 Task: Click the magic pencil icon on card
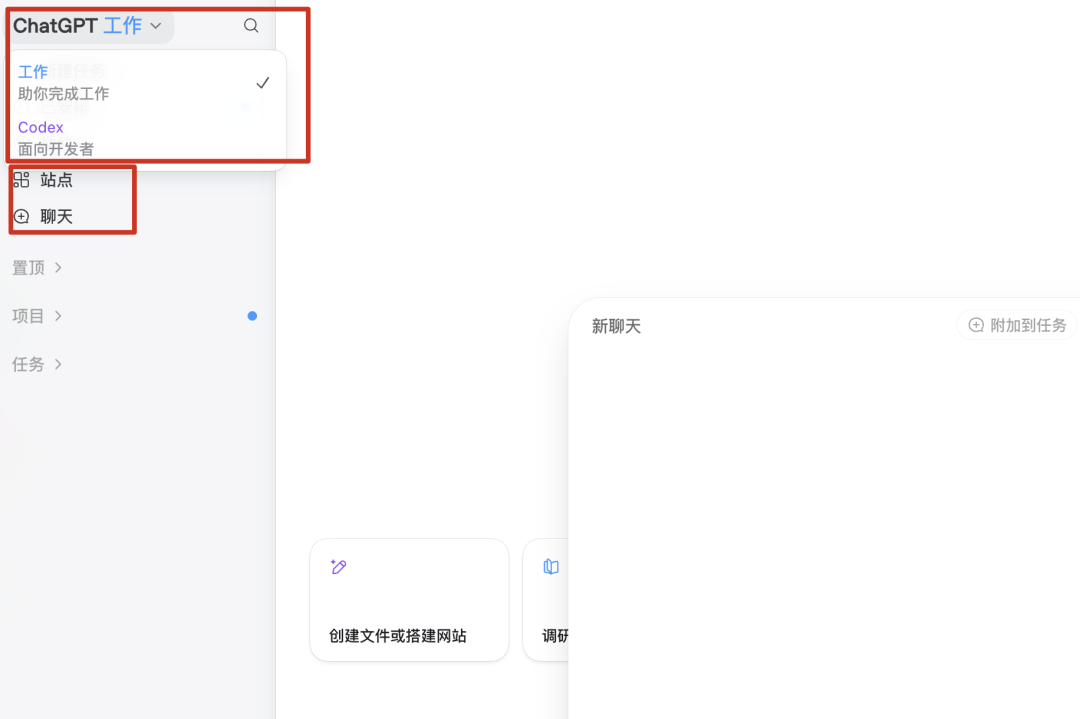[x=338, y=566]
